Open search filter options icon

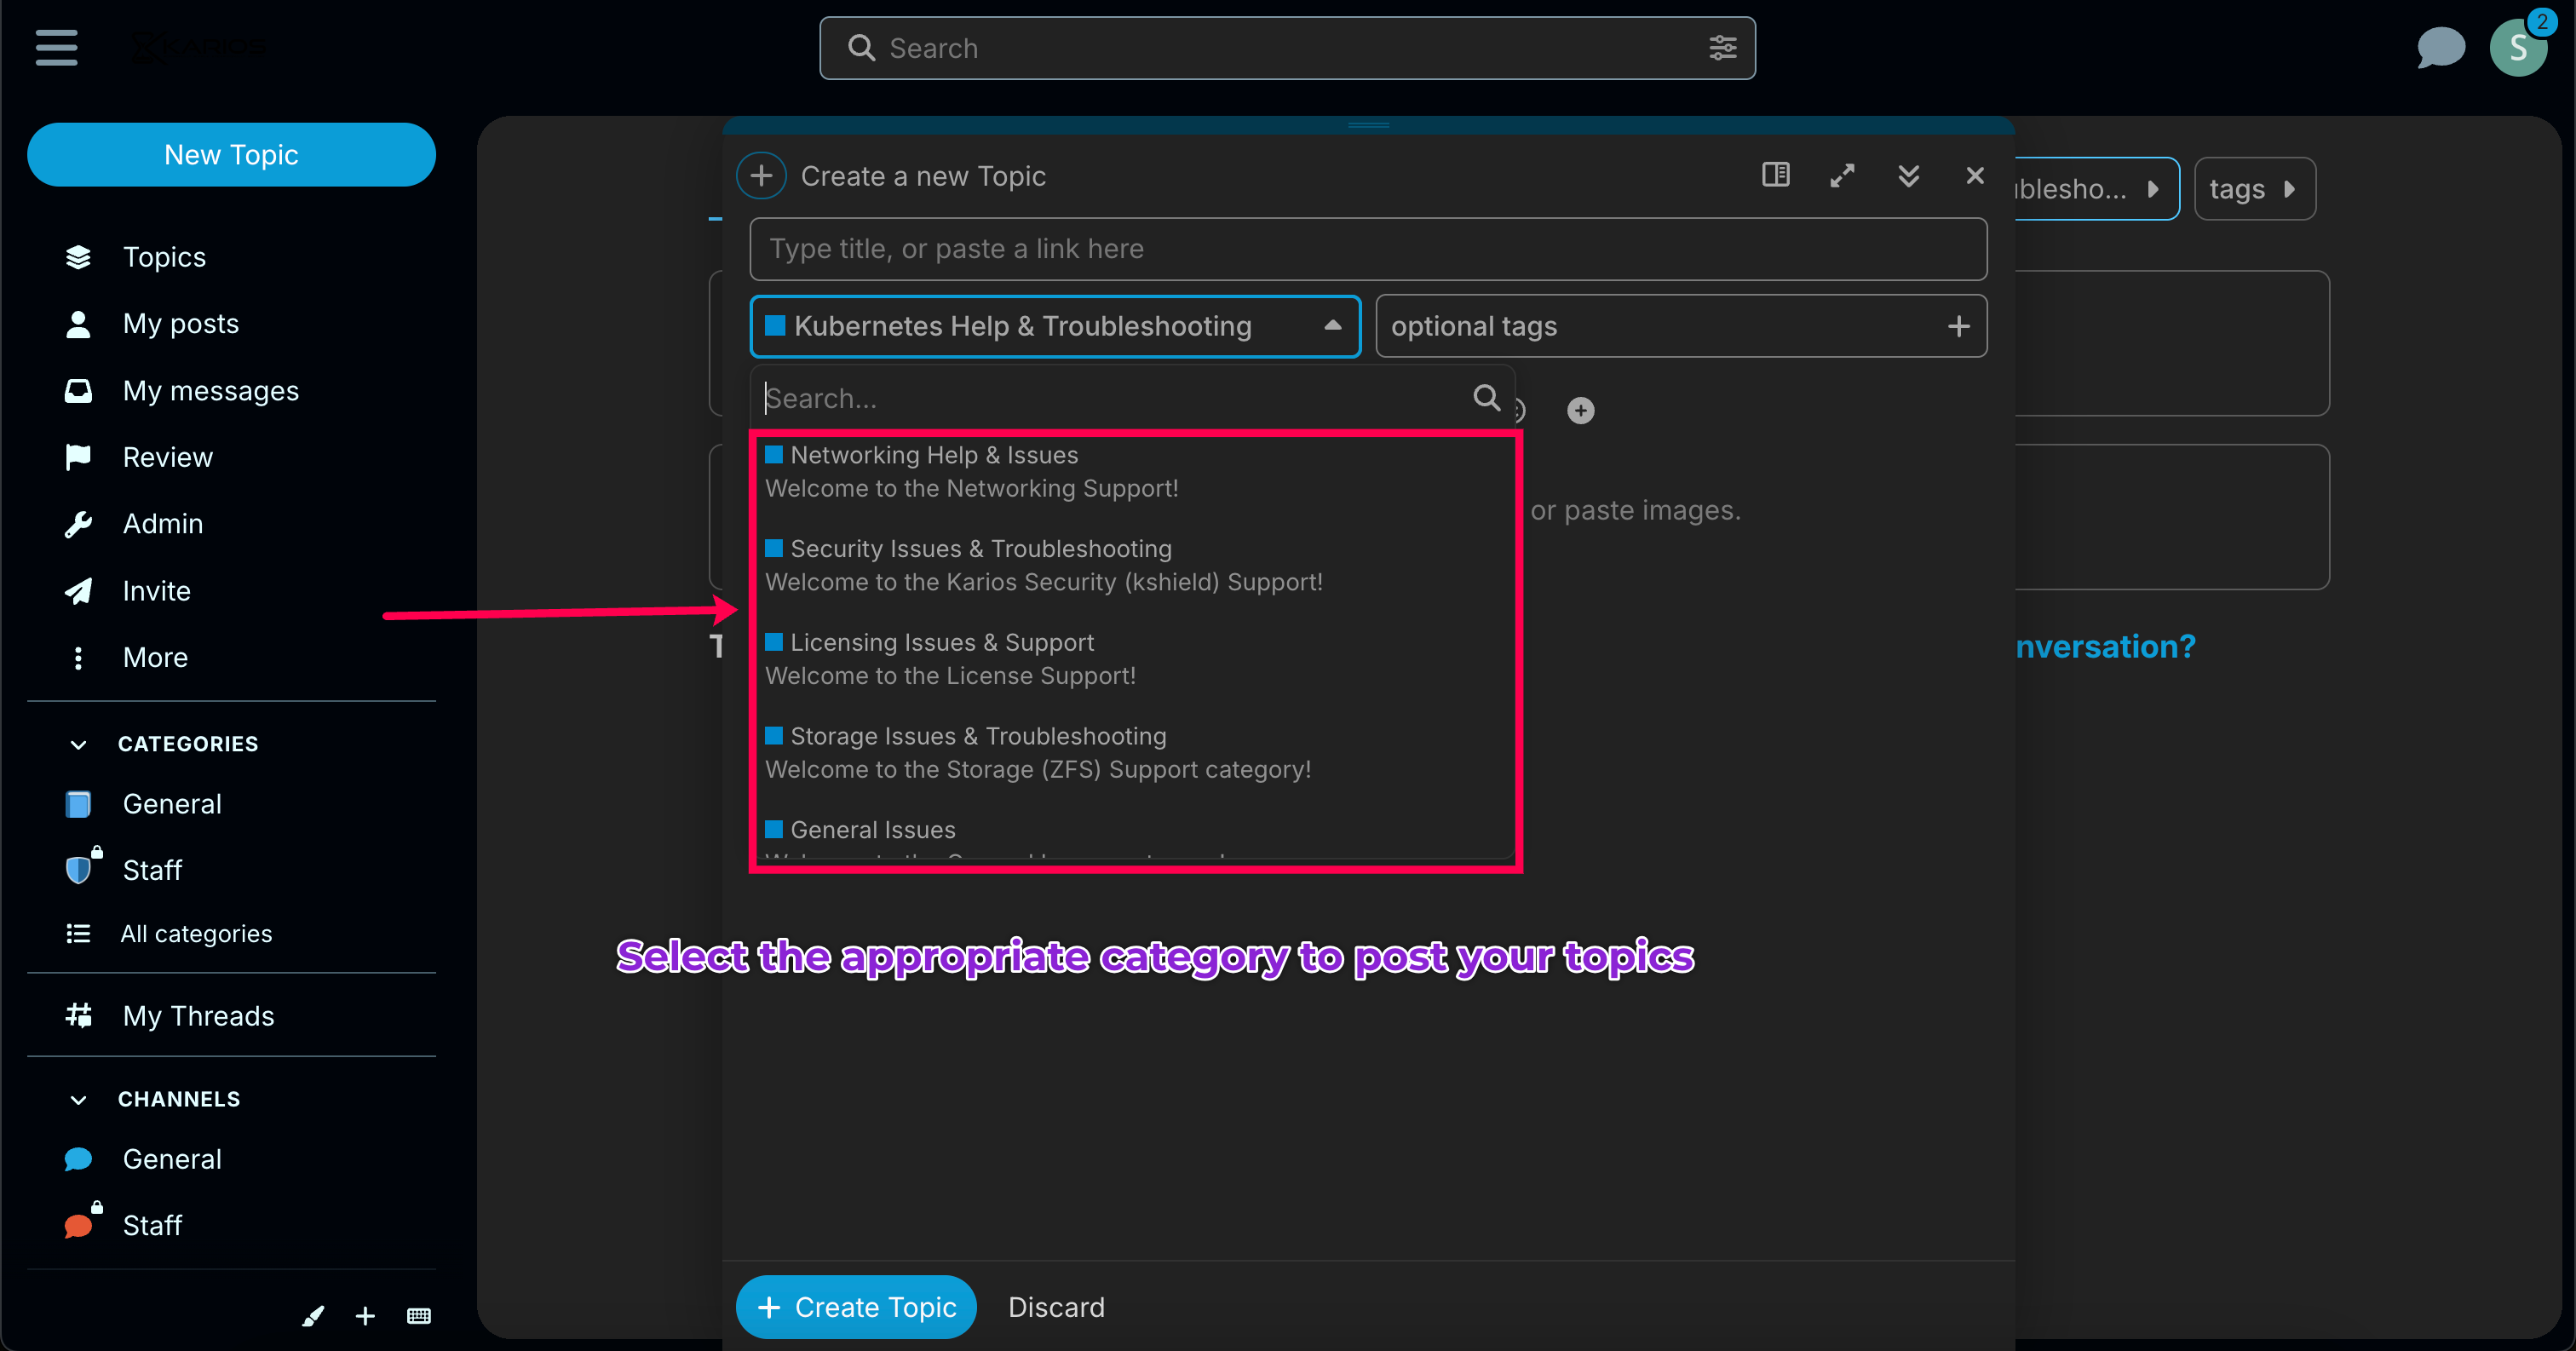point(1722,47)
